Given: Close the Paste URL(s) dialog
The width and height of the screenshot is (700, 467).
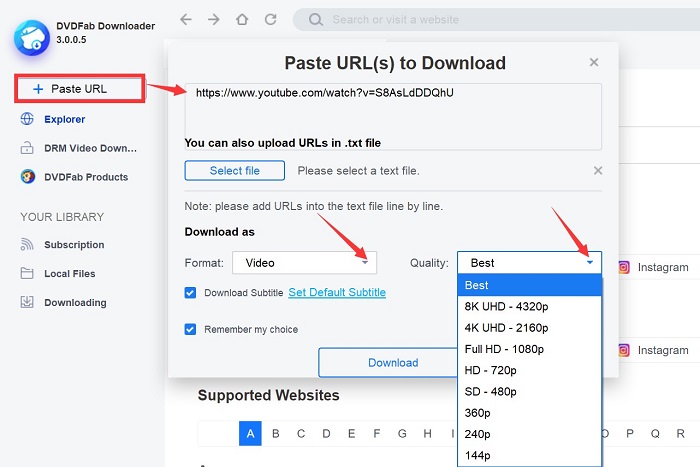Looking at the screenshot, I should pos(594,62).
